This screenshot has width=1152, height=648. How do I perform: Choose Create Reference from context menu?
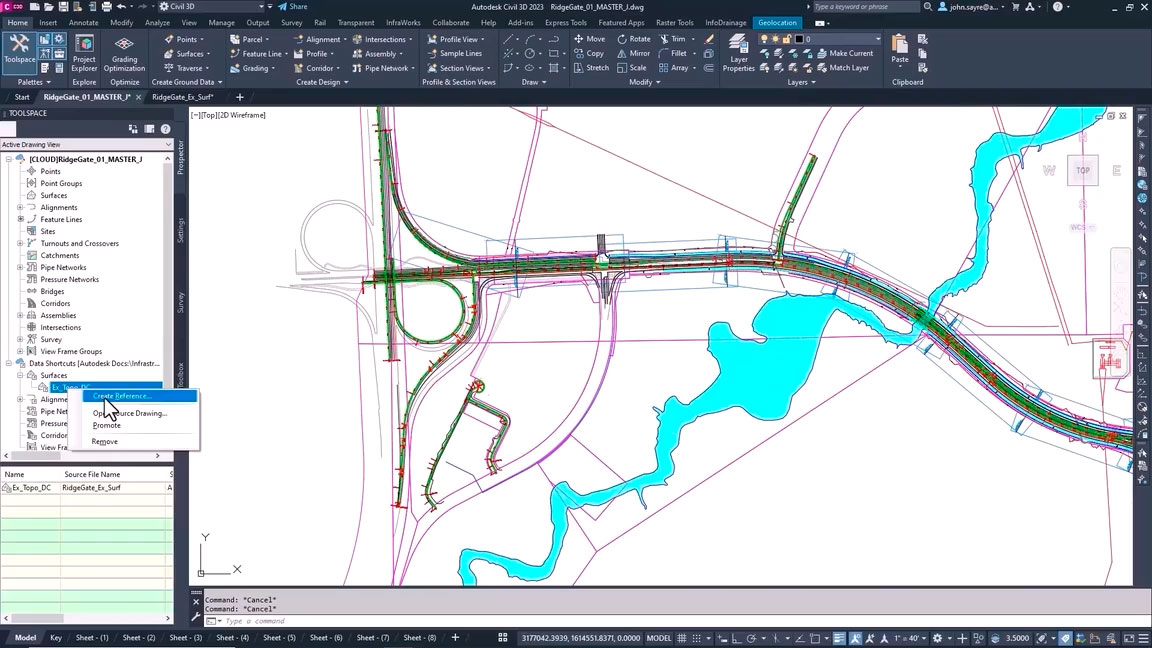(x=121, y=396)
